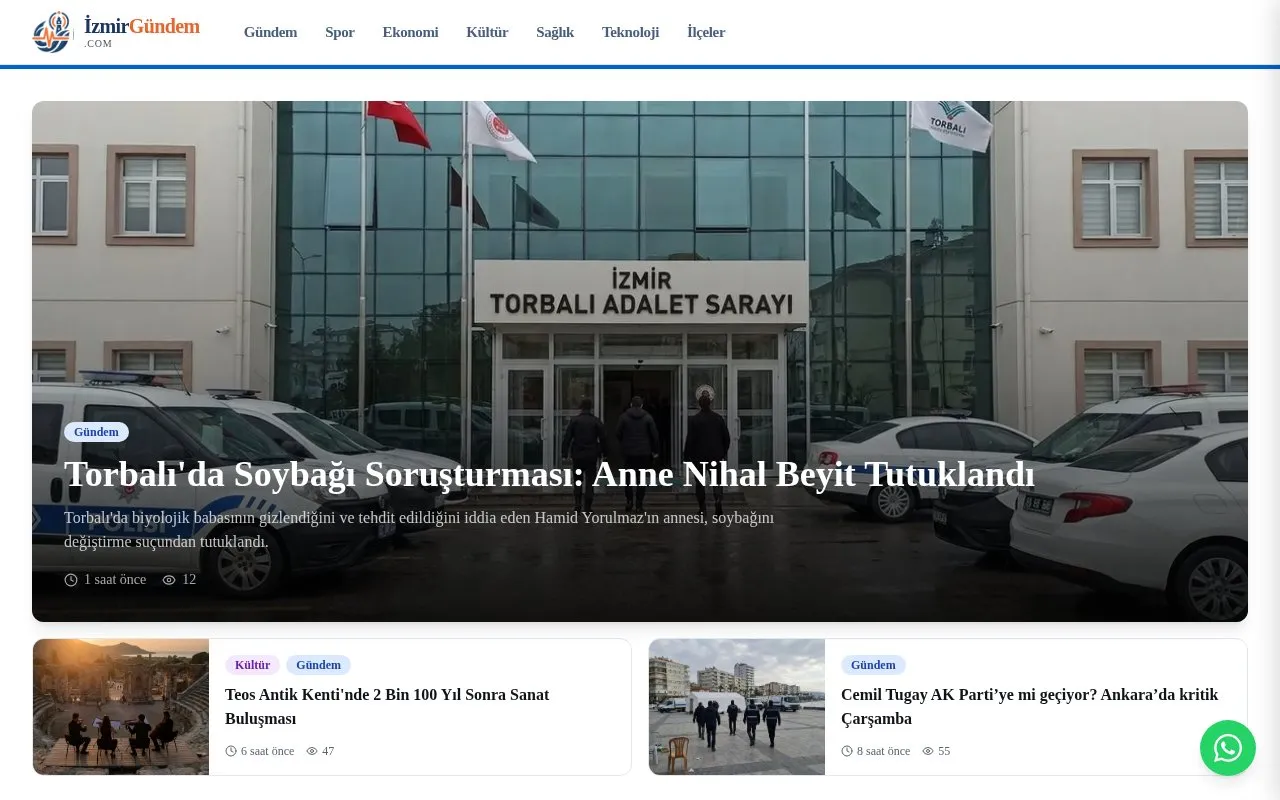Open the Teos amphitheater concert thumbnail
This screenshot has width=1280, height=800.
121,707
